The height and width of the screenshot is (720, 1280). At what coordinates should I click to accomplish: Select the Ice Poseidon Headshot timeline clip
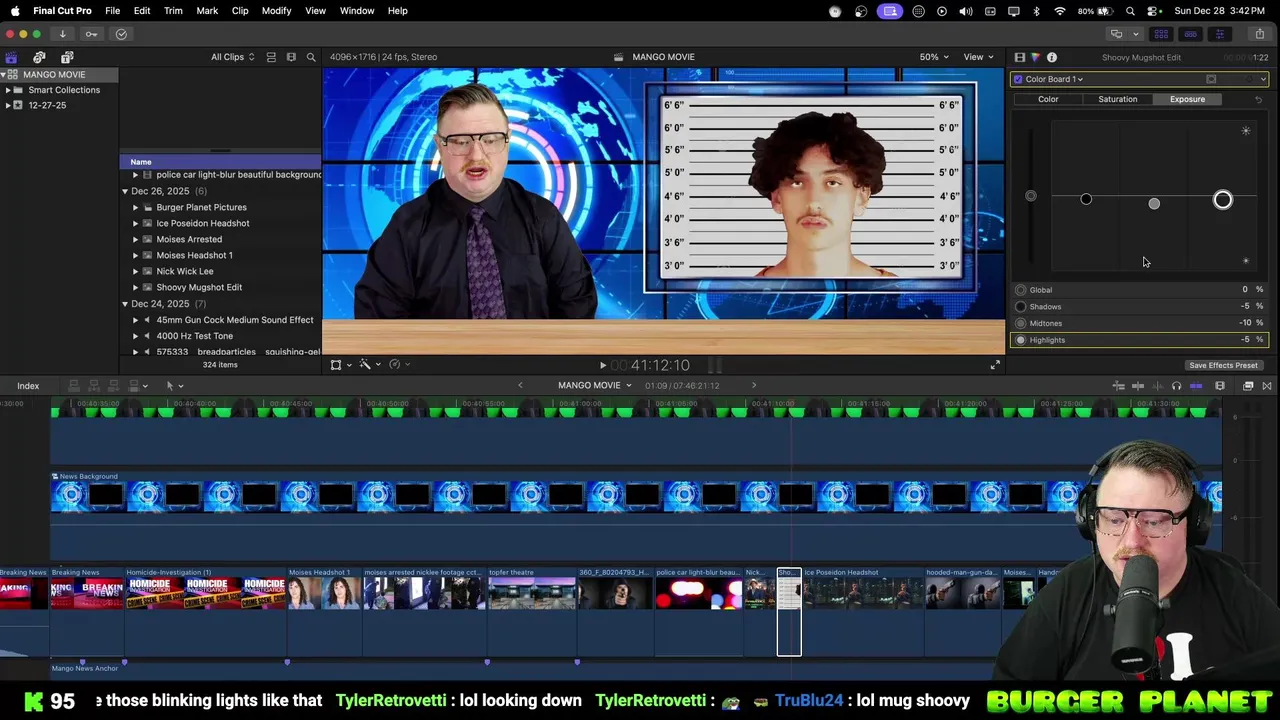(x=862, y=612)
